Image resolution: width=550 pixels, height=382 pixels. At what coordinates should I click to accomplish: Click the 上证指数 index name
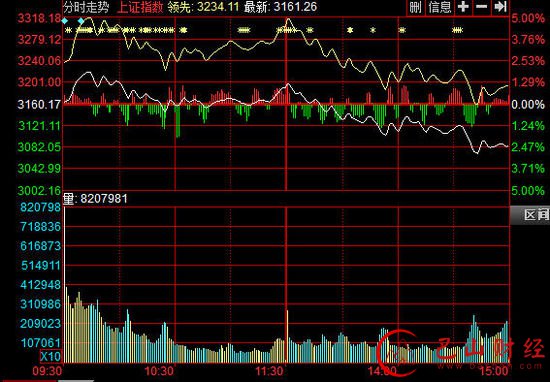click(x=140, y=7)
